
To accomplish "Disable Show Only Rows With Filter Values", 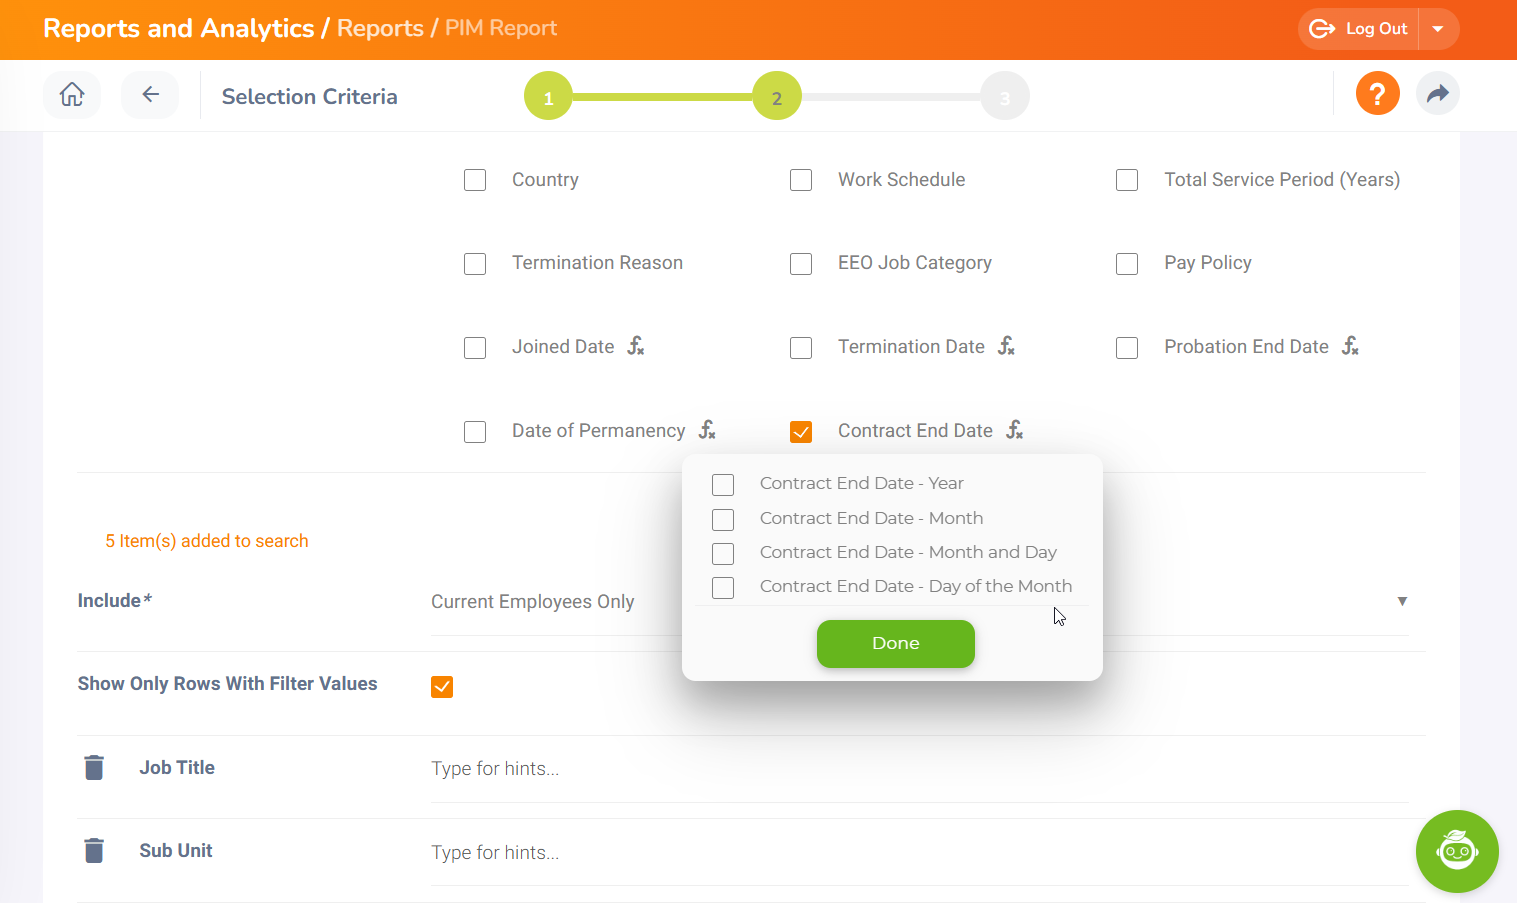I will [x=442, y=687].
